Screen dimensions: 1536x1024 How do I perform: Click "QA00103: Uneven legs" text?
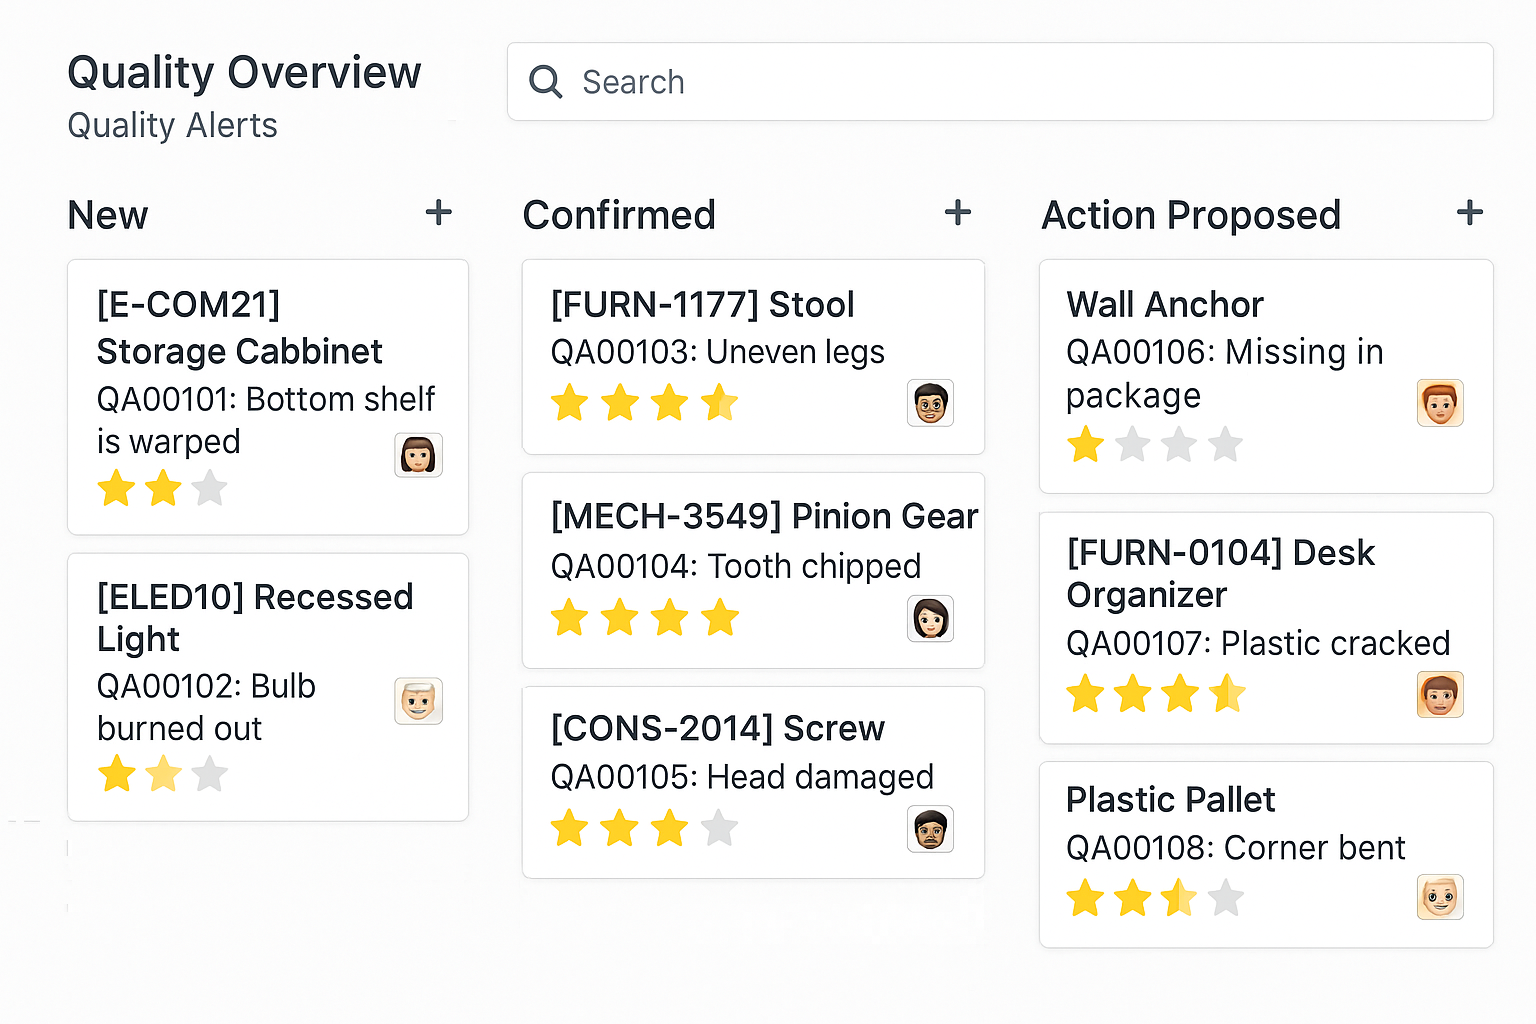717,352
